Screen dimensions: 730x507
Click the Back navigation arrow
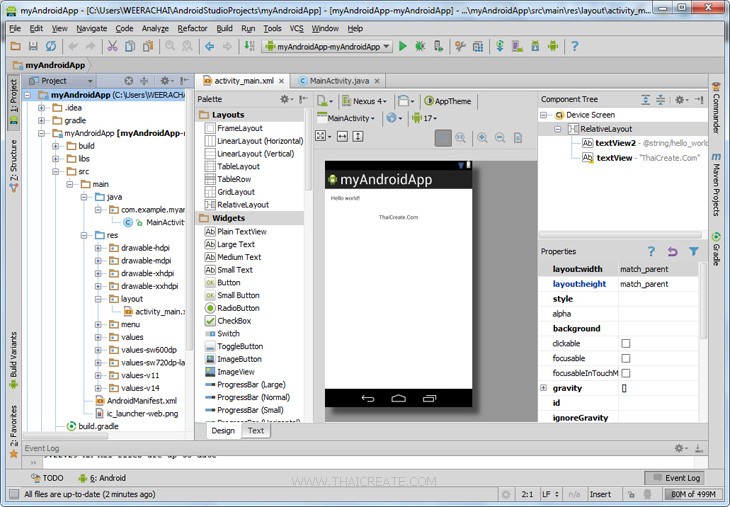click(x=210, y=46)
